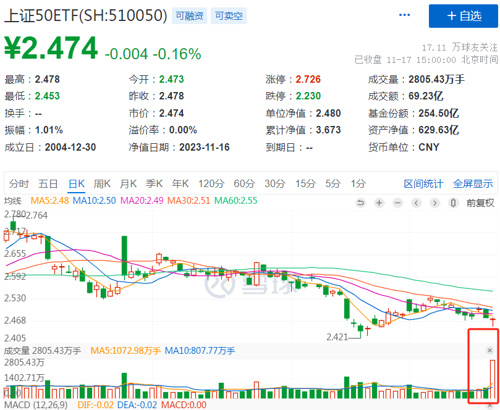The width and height of the screenshot is (500, 410).
Task: Zoom out the chart with minus icon
Action: (398, 202)
